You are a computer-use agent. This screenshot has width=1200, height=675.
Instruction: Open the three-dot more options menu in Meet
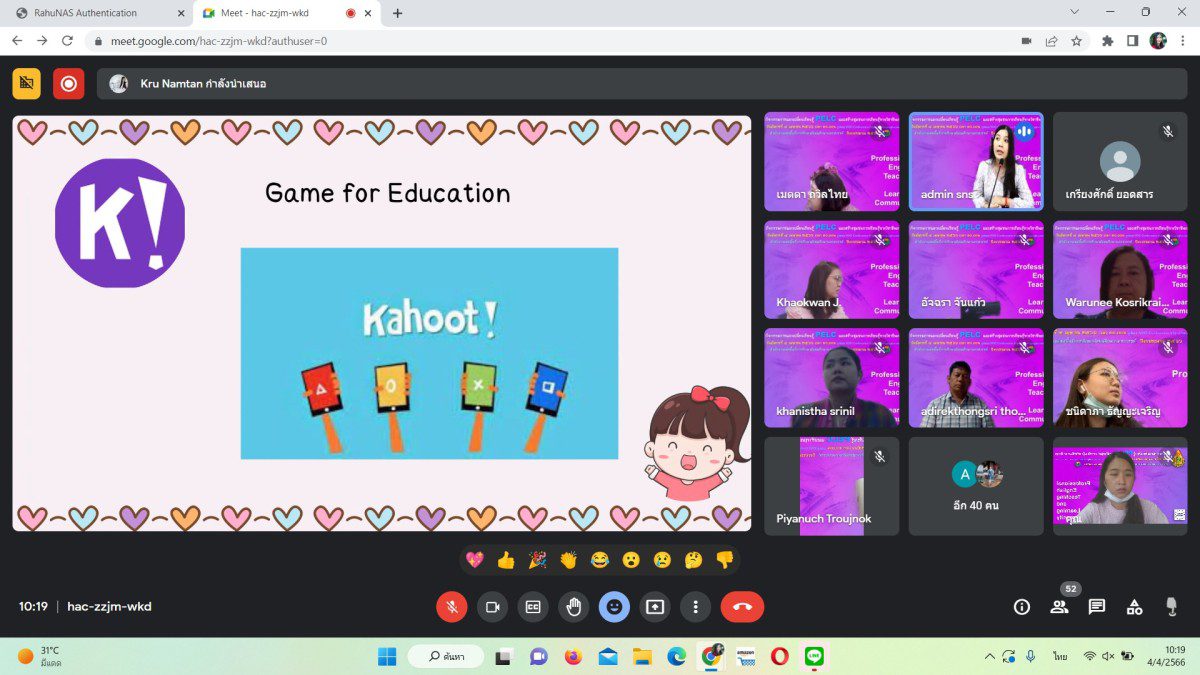tap(695, 606)
